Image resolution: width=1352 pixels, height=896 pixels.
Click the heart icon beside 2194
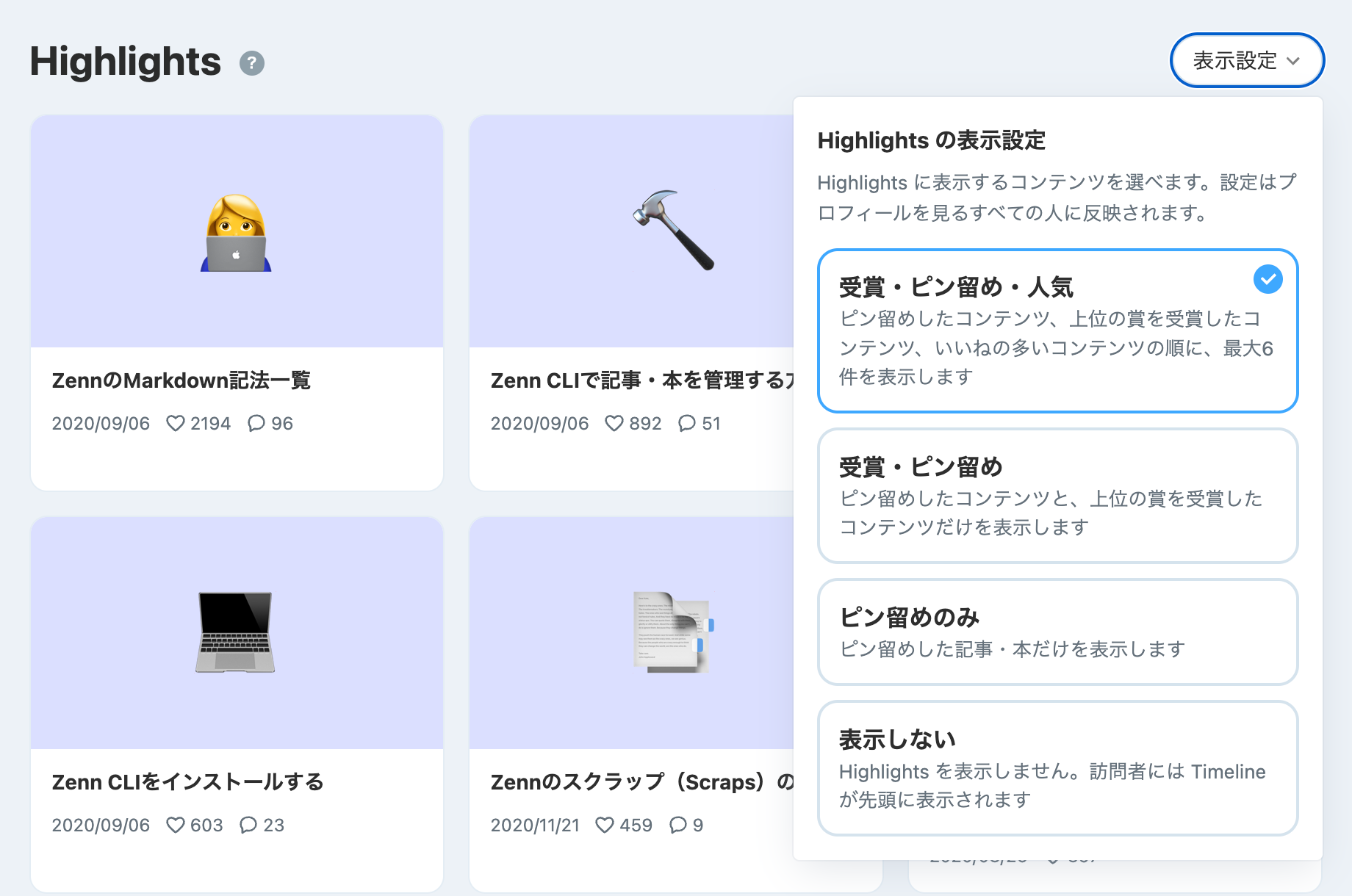[x=176, y=424]
